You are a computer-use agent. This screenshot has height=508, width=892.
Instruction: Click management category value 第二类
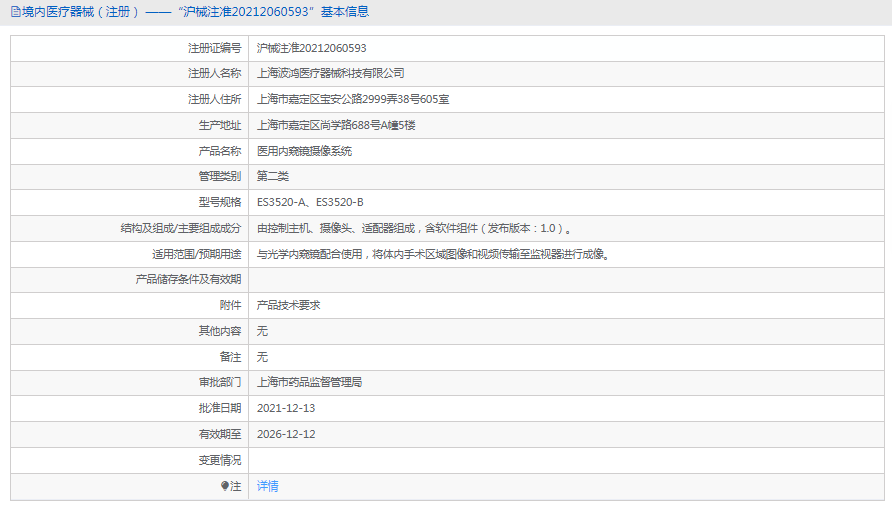point(272,176)
